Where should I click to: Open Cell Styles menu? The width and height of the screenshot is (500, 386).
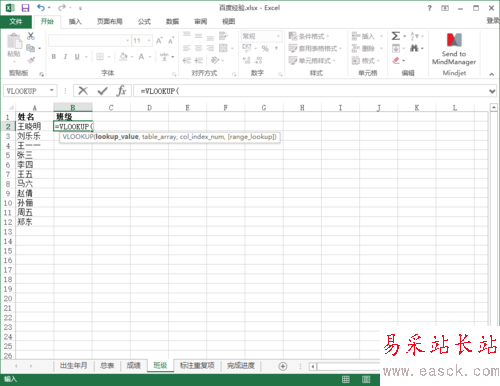click(312, 60)
